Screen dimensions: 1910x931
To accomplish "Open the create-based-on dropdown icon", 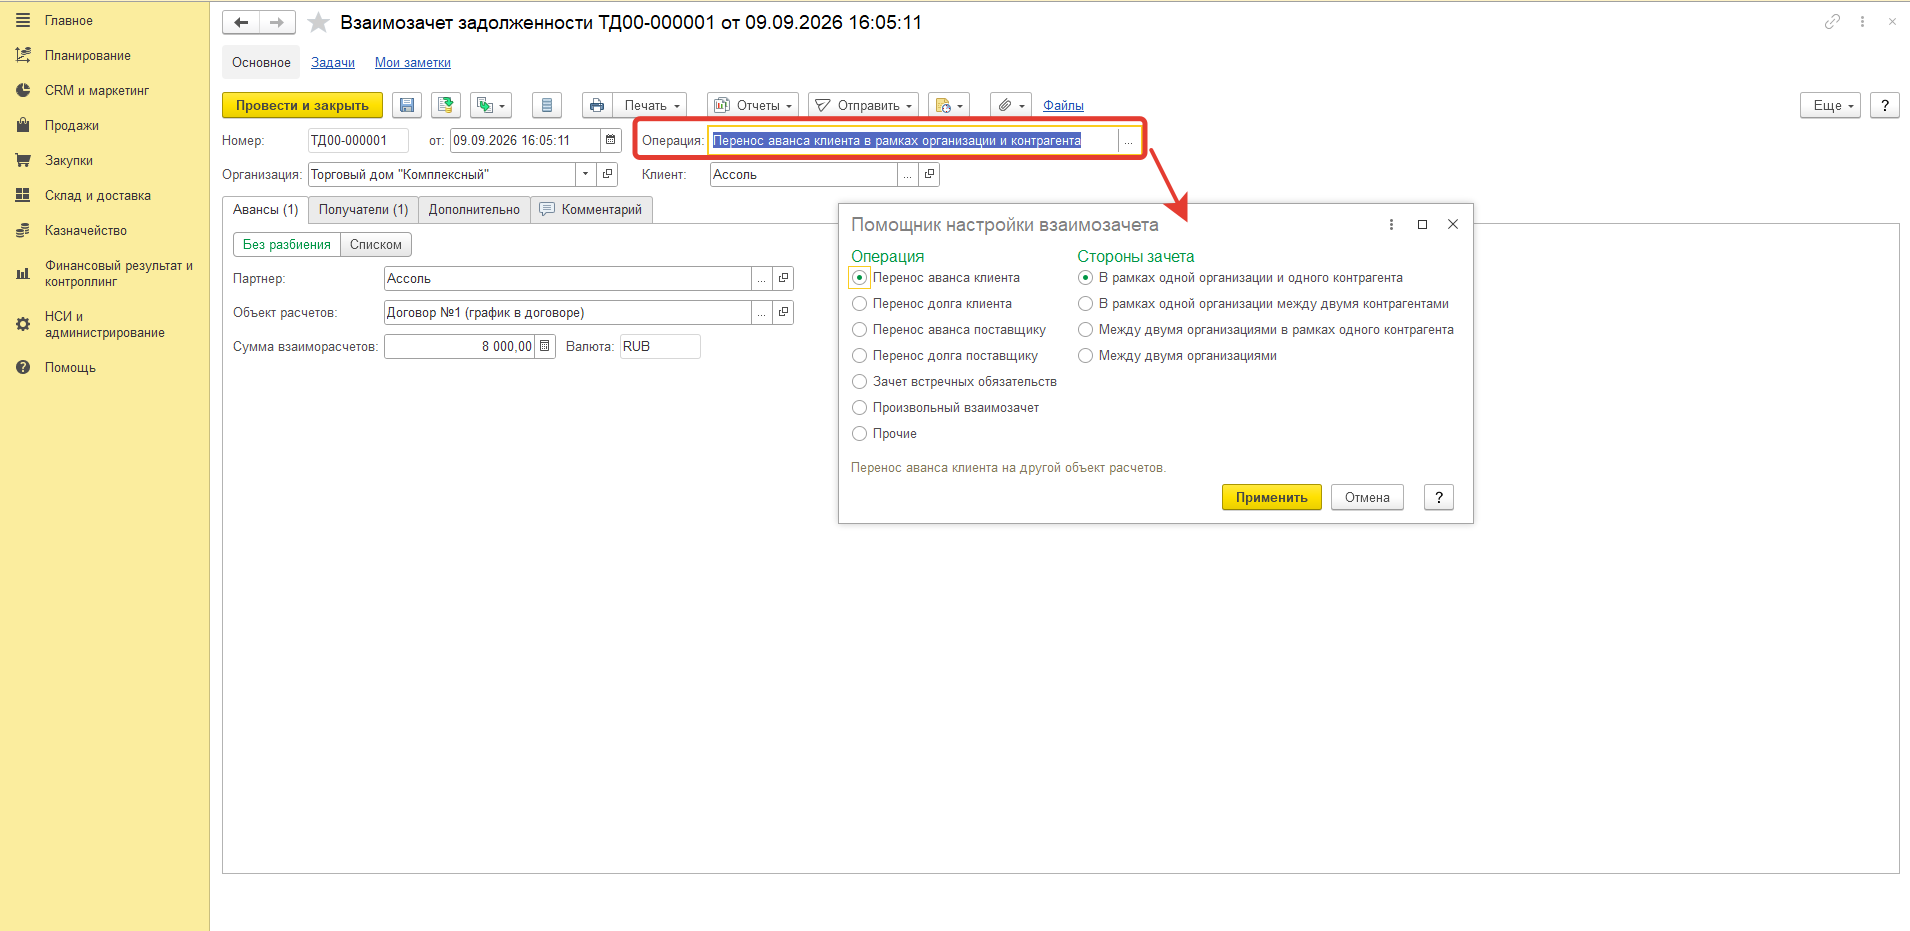I will 491,105.
